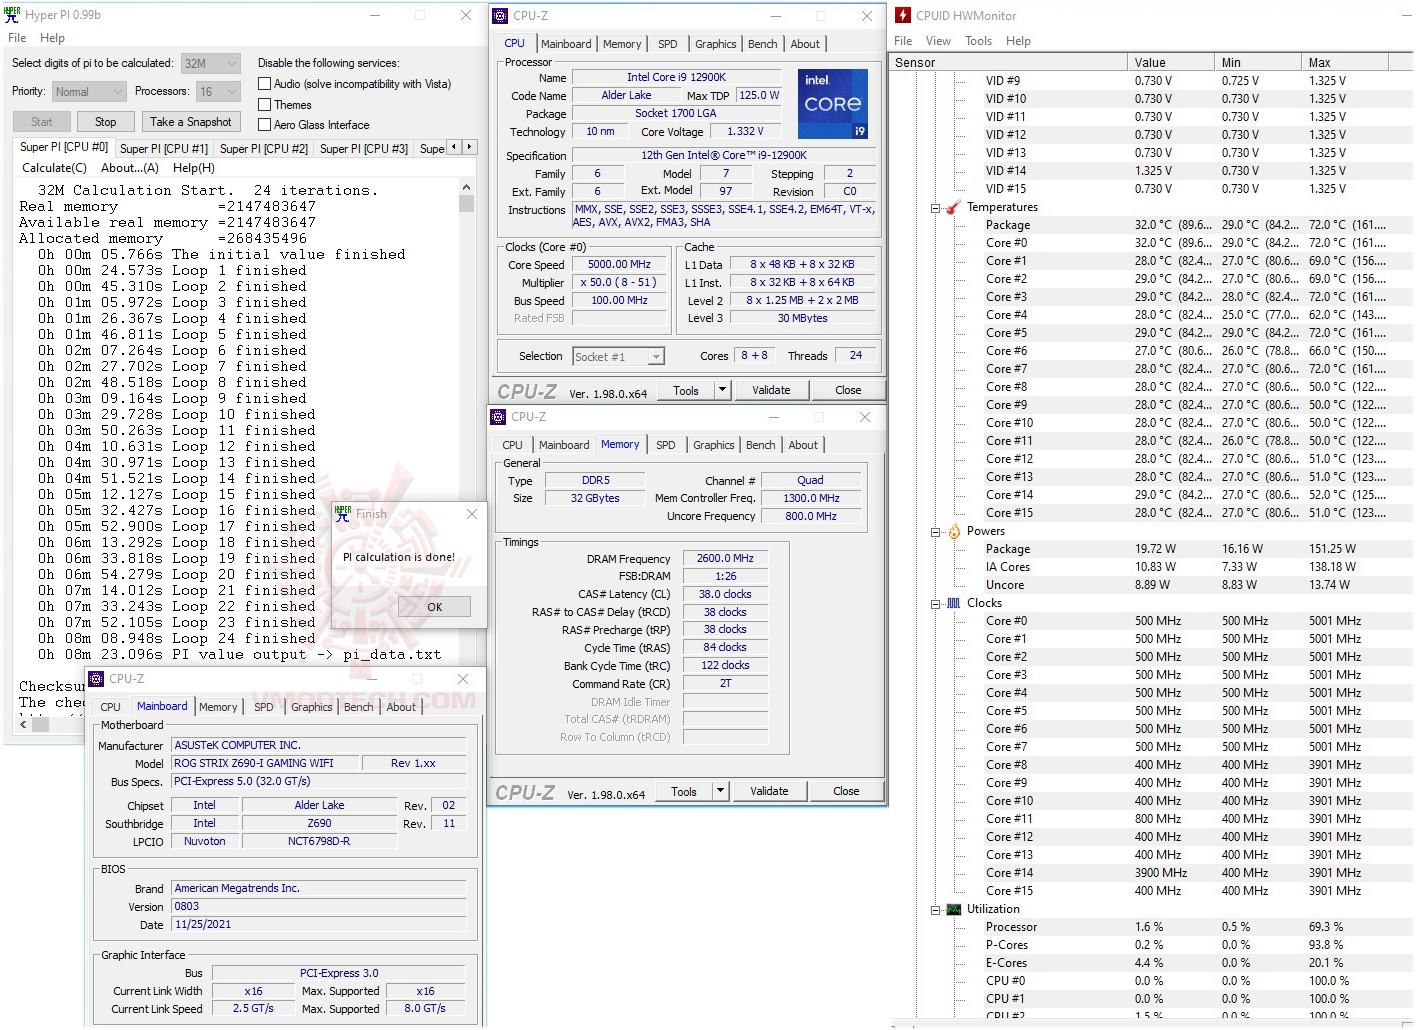Switch to the Super PI [CPU #3] tab

[x=364, y=149]
